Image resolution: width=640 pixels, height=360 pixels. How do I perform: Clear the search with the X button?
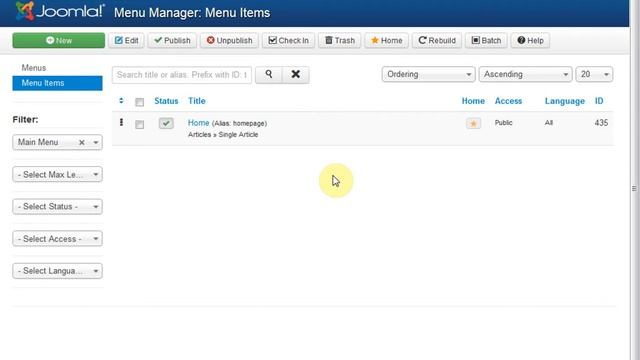(x=296, y=75)
